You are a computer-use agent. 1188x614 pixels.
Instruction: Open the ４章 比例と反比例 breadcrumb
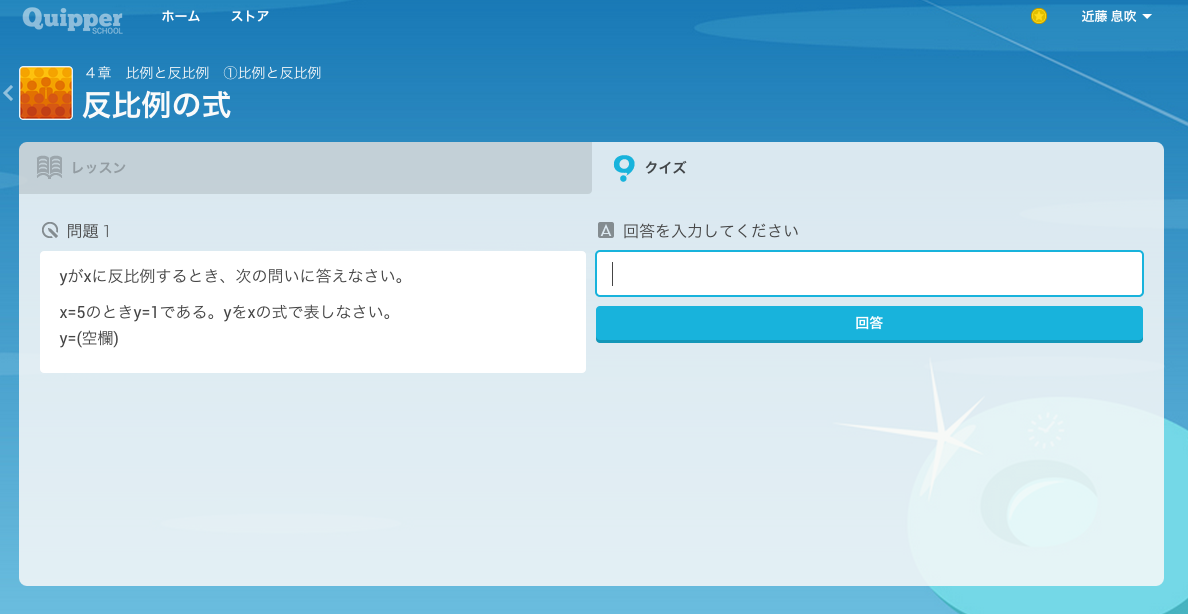(147, 73)
